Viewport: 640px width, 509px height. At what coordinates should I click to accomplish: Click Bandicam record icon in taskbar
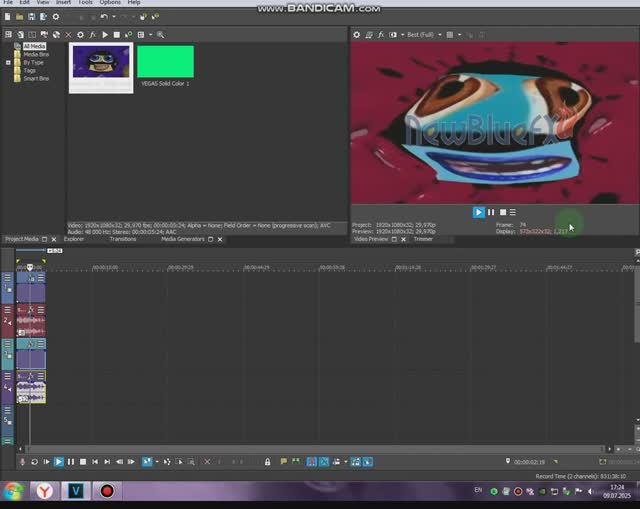(x=107, y=491)
